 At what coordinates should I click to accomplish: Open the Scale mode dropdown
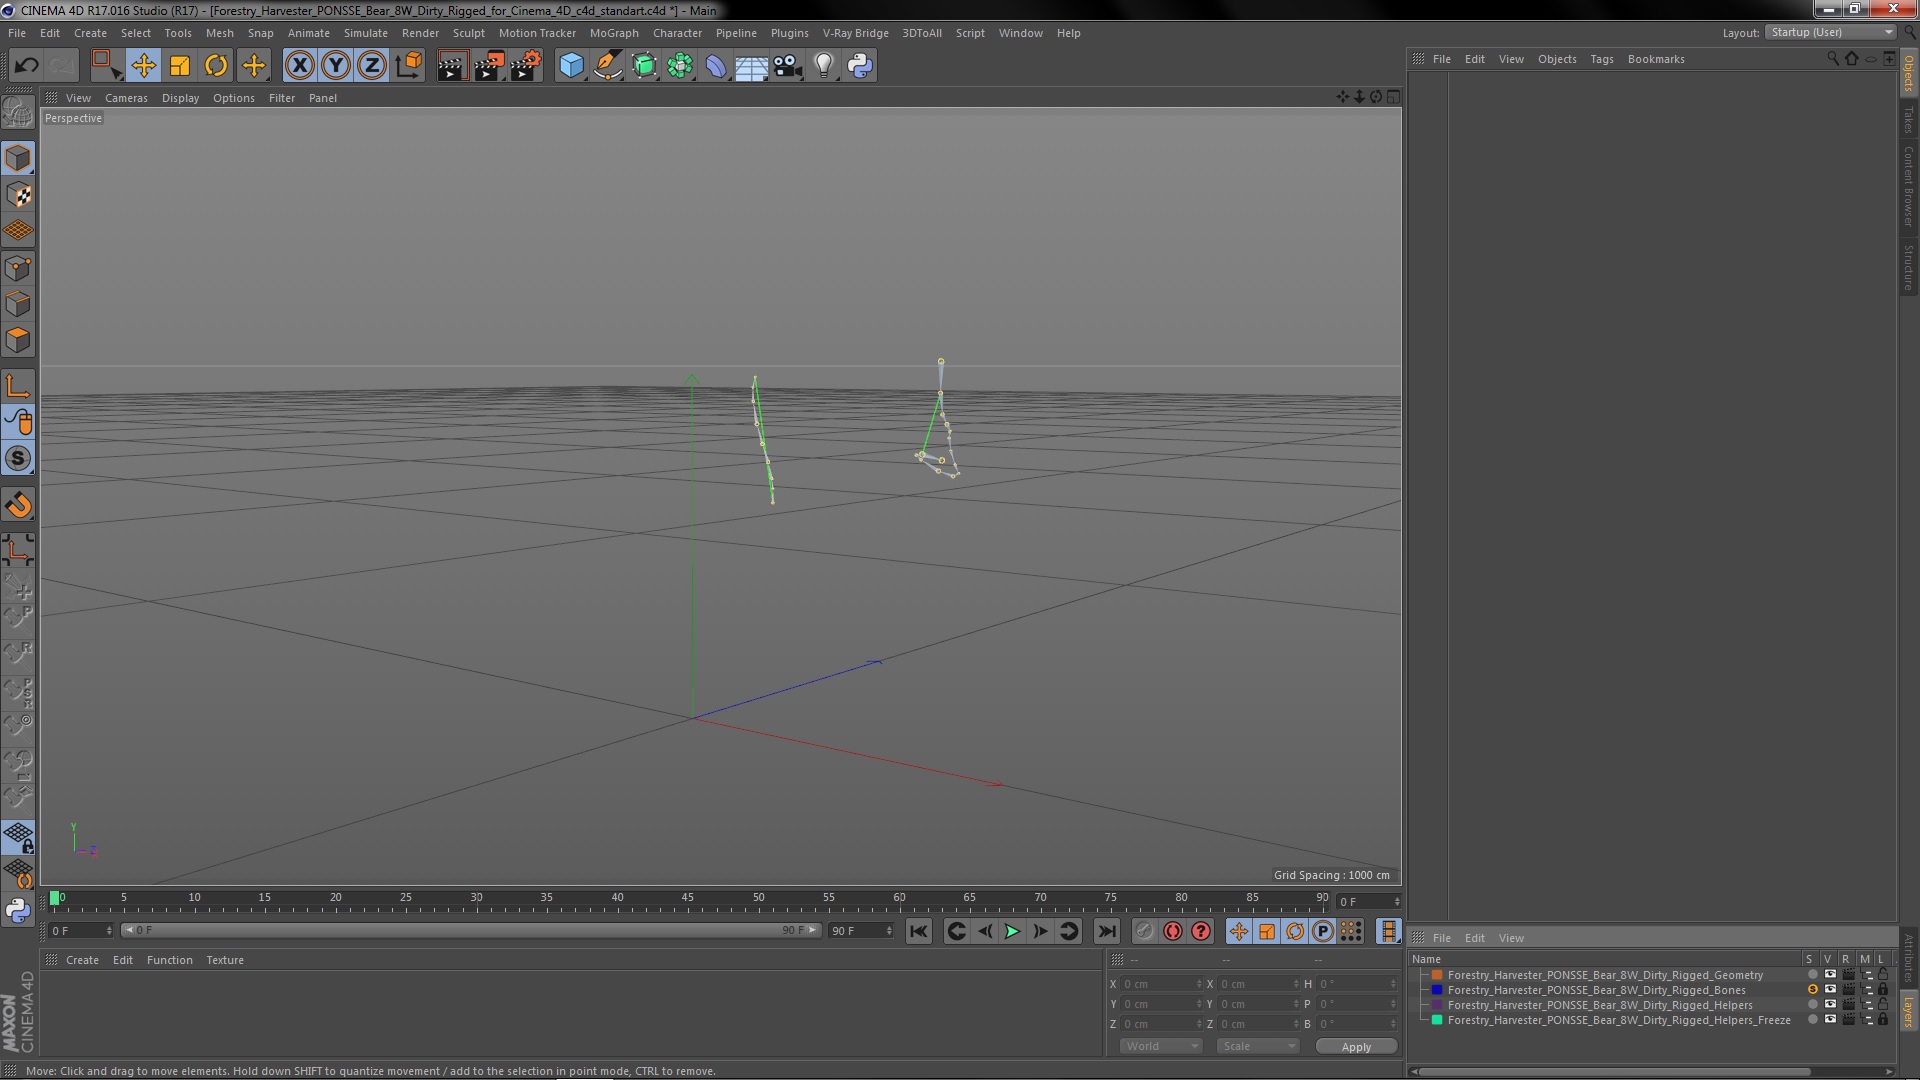1258,1046
